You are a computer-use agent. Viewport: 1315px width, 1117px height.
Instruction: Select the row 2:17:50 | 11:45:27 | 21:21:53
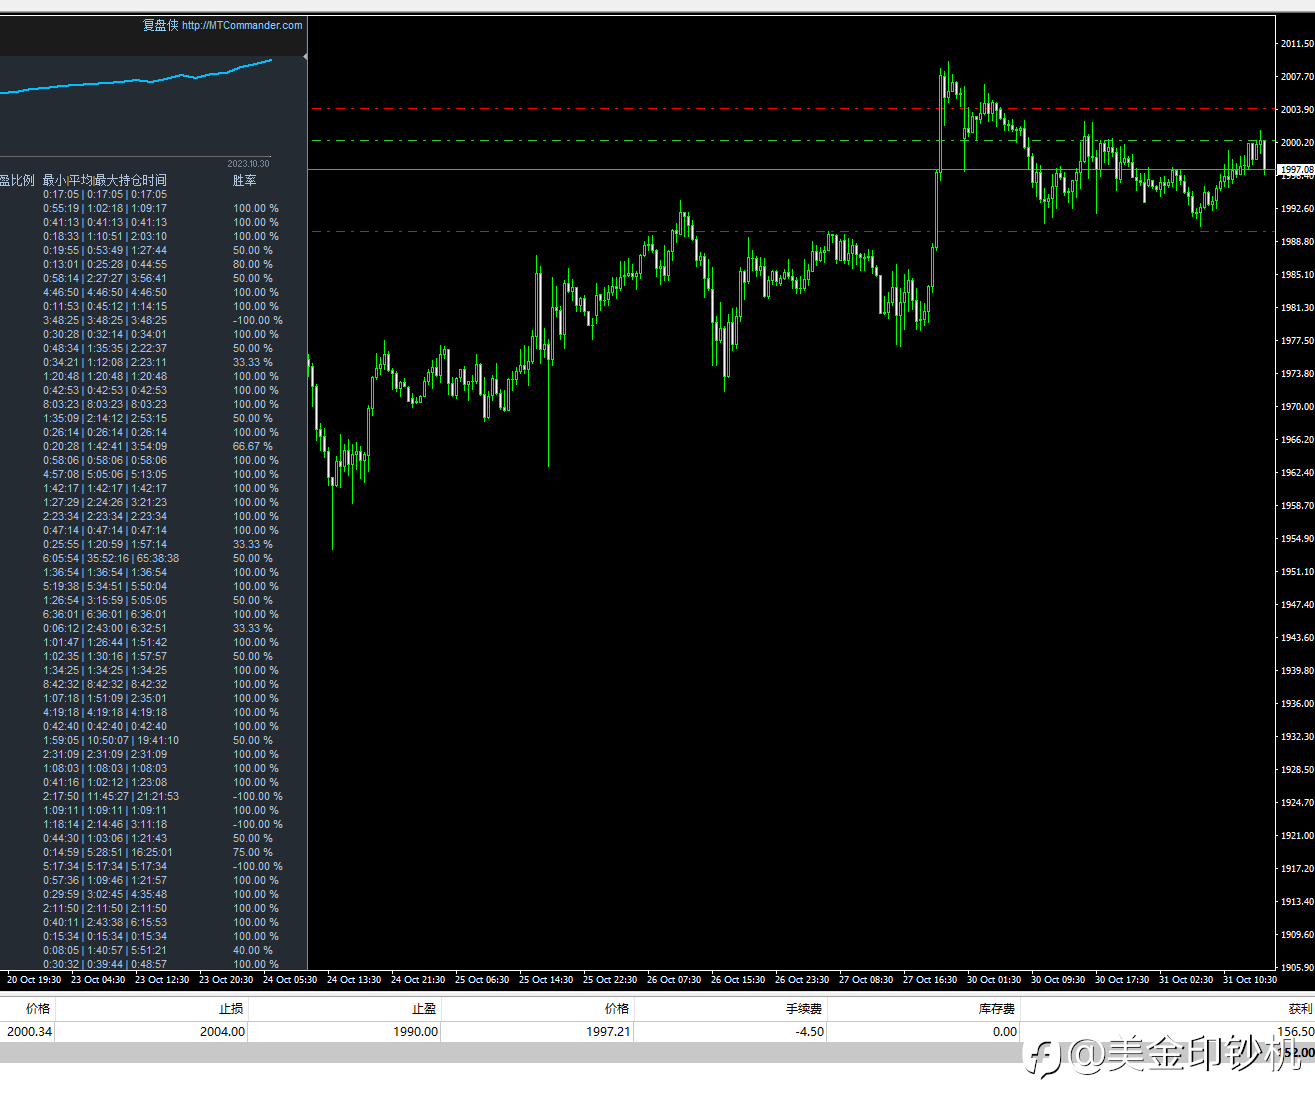111,796
